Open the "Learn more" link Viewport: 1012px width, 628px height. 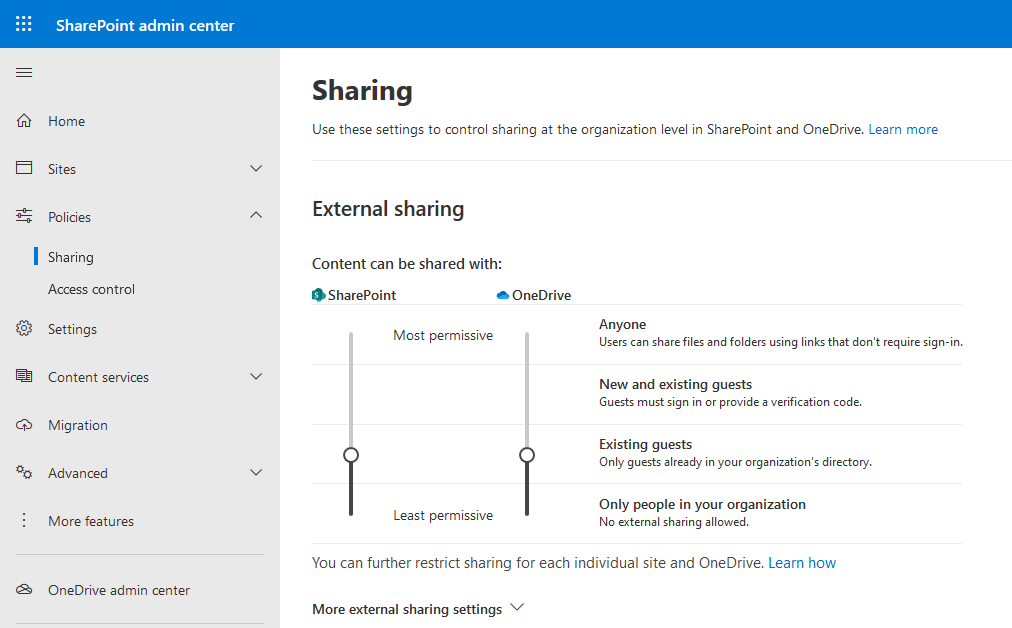pos(902,128)
